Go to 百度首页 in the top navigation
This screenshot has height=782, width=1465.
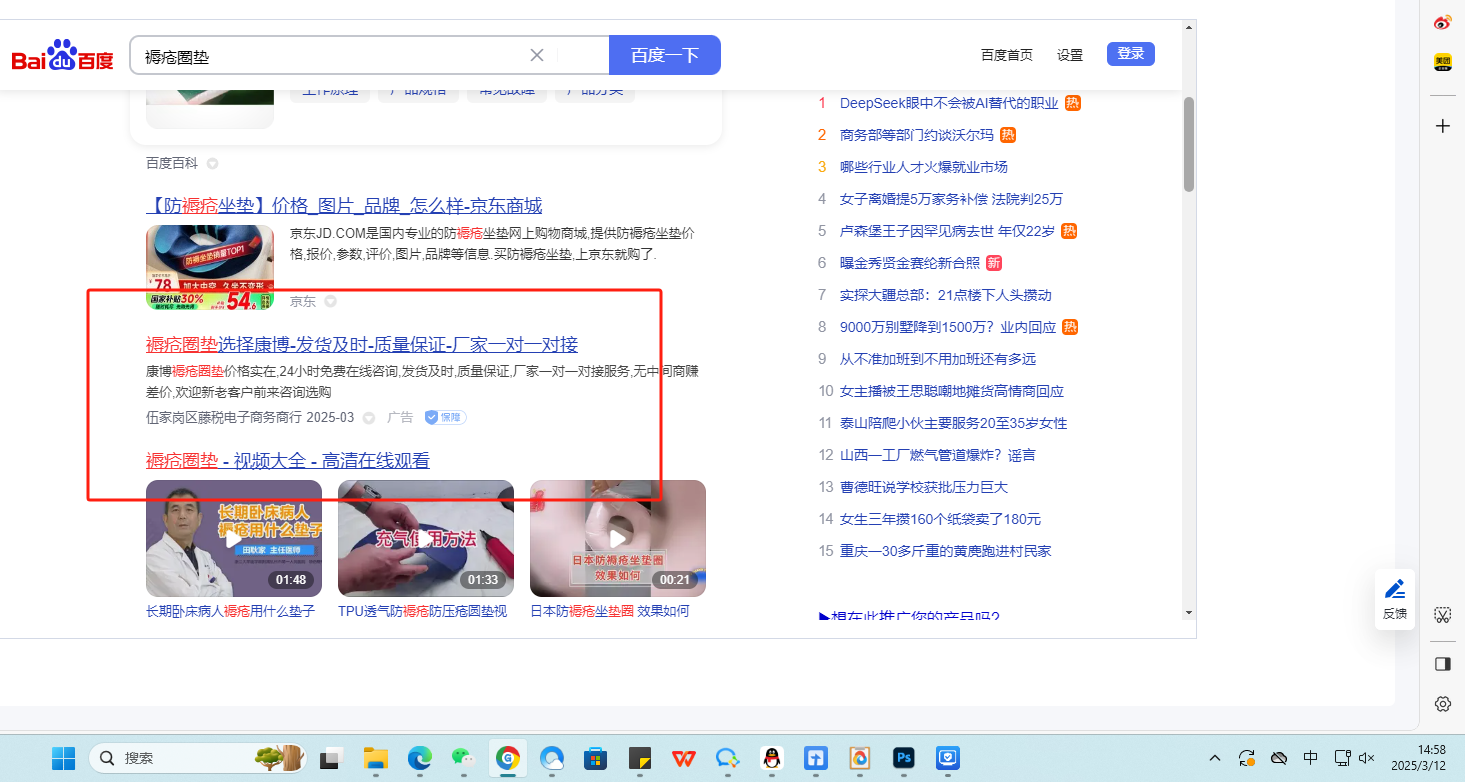click(1006, 55)
